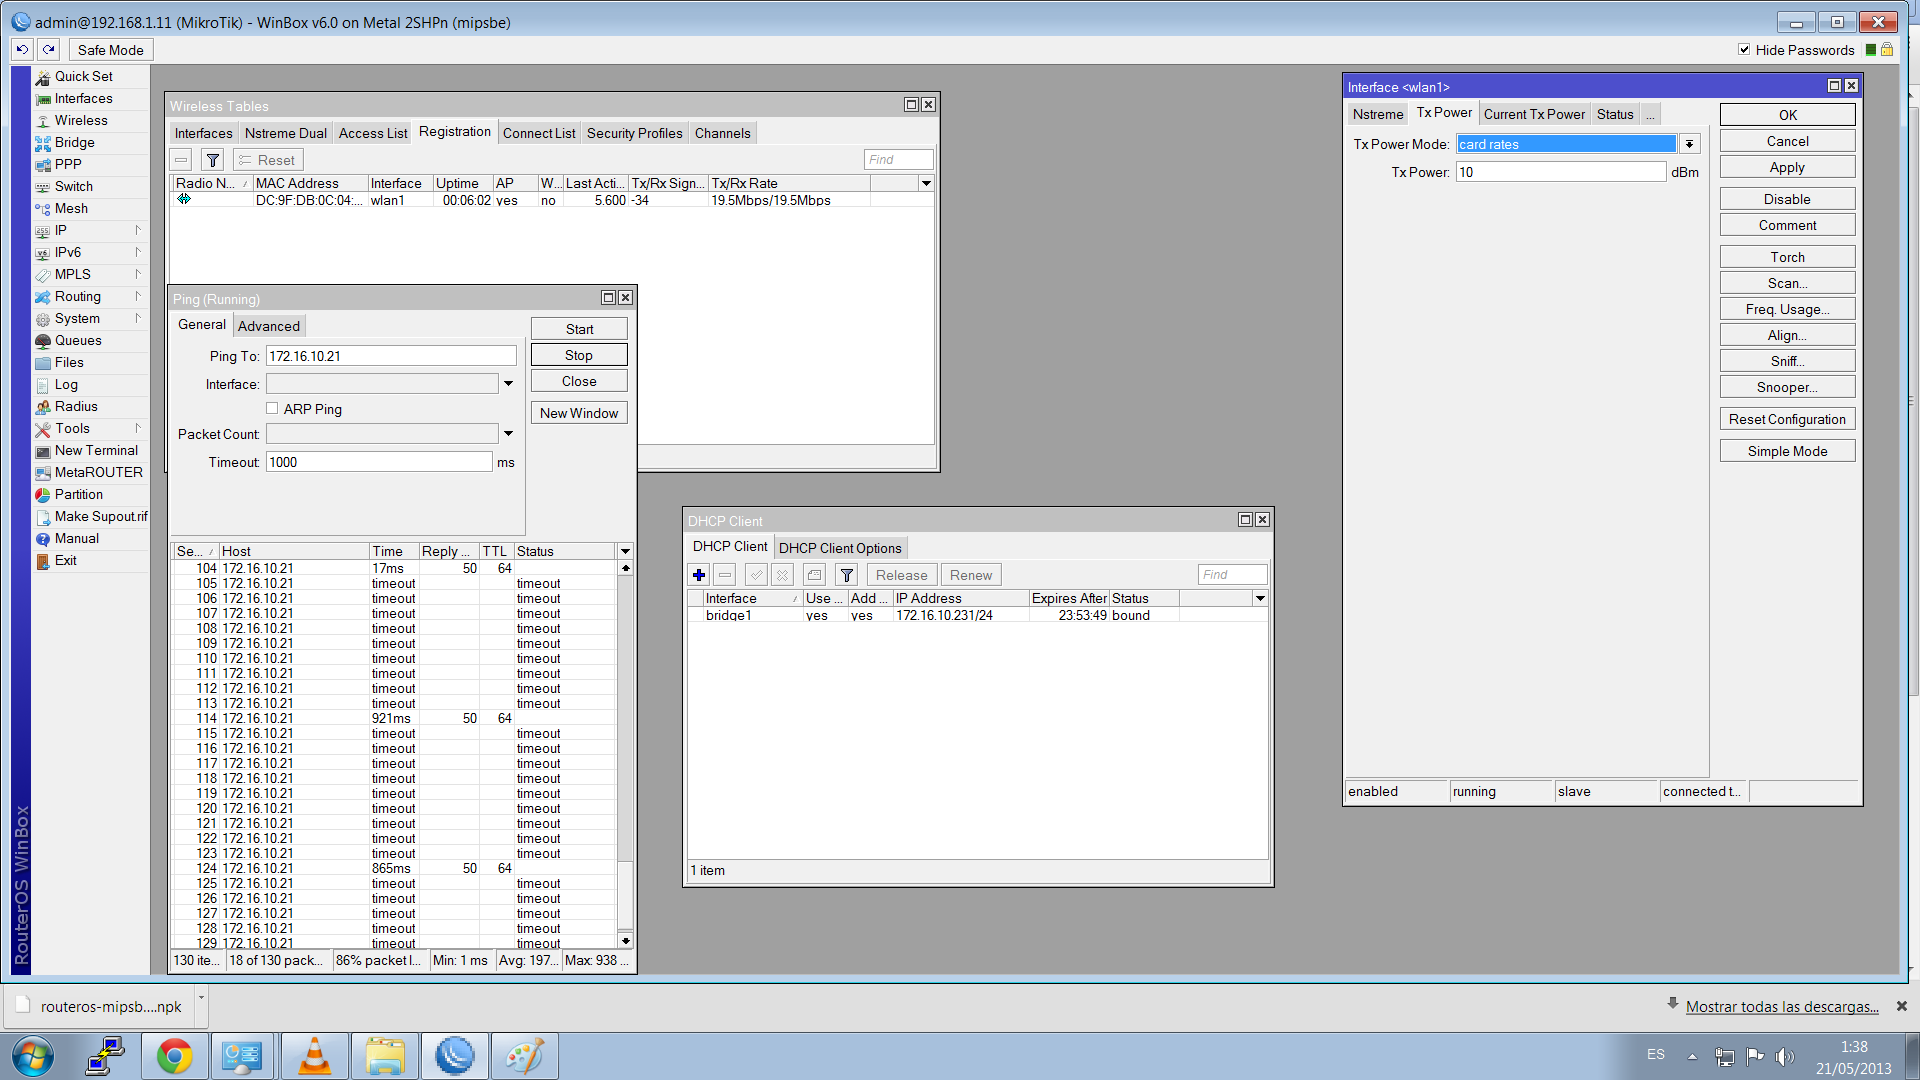This screenshot has width=1920, height=1080.
Task: Open the Tx Power Mode dropdown
Action: [x=1689, y=144]
